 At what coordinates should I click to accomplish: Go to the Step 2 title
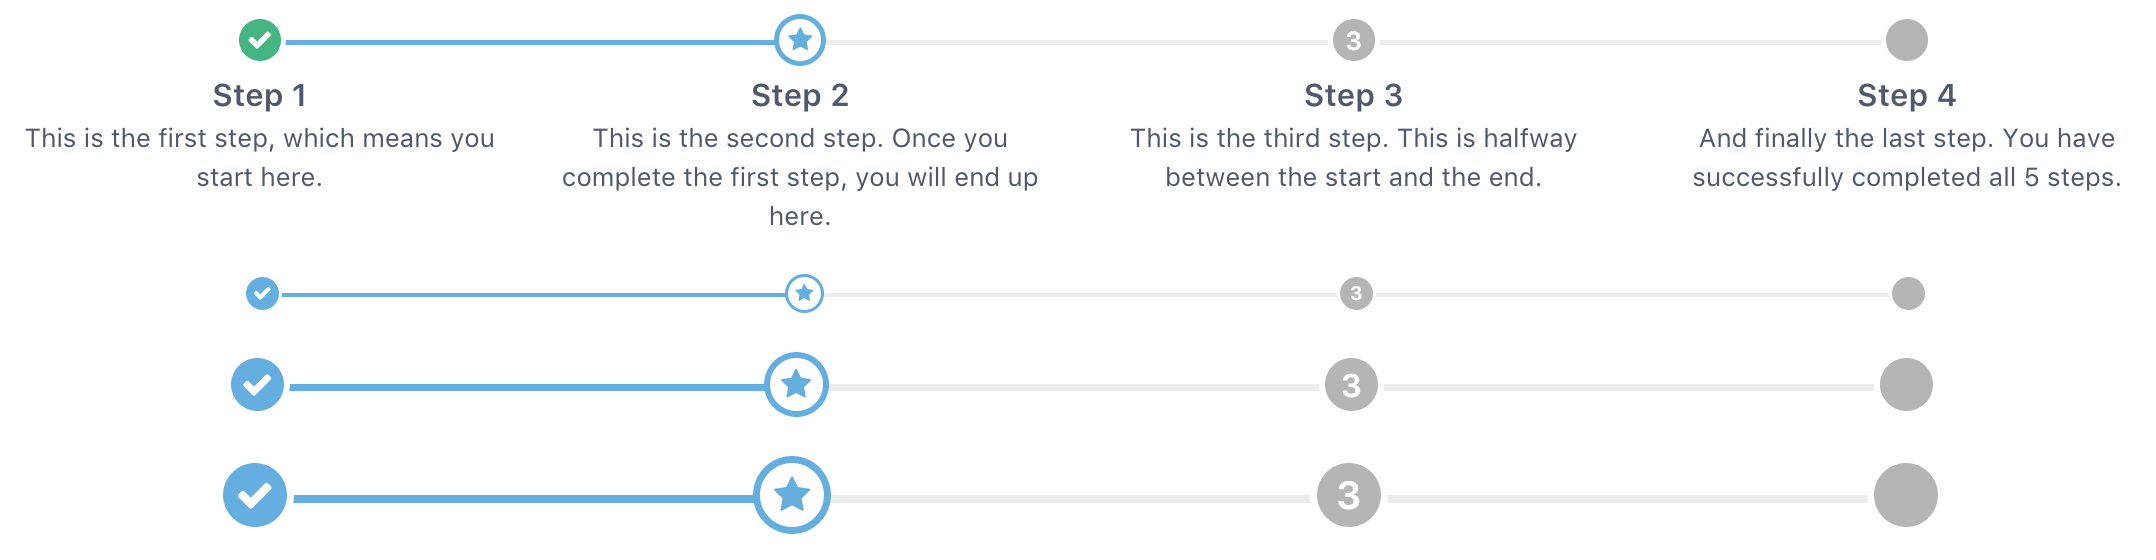point(800,95)
